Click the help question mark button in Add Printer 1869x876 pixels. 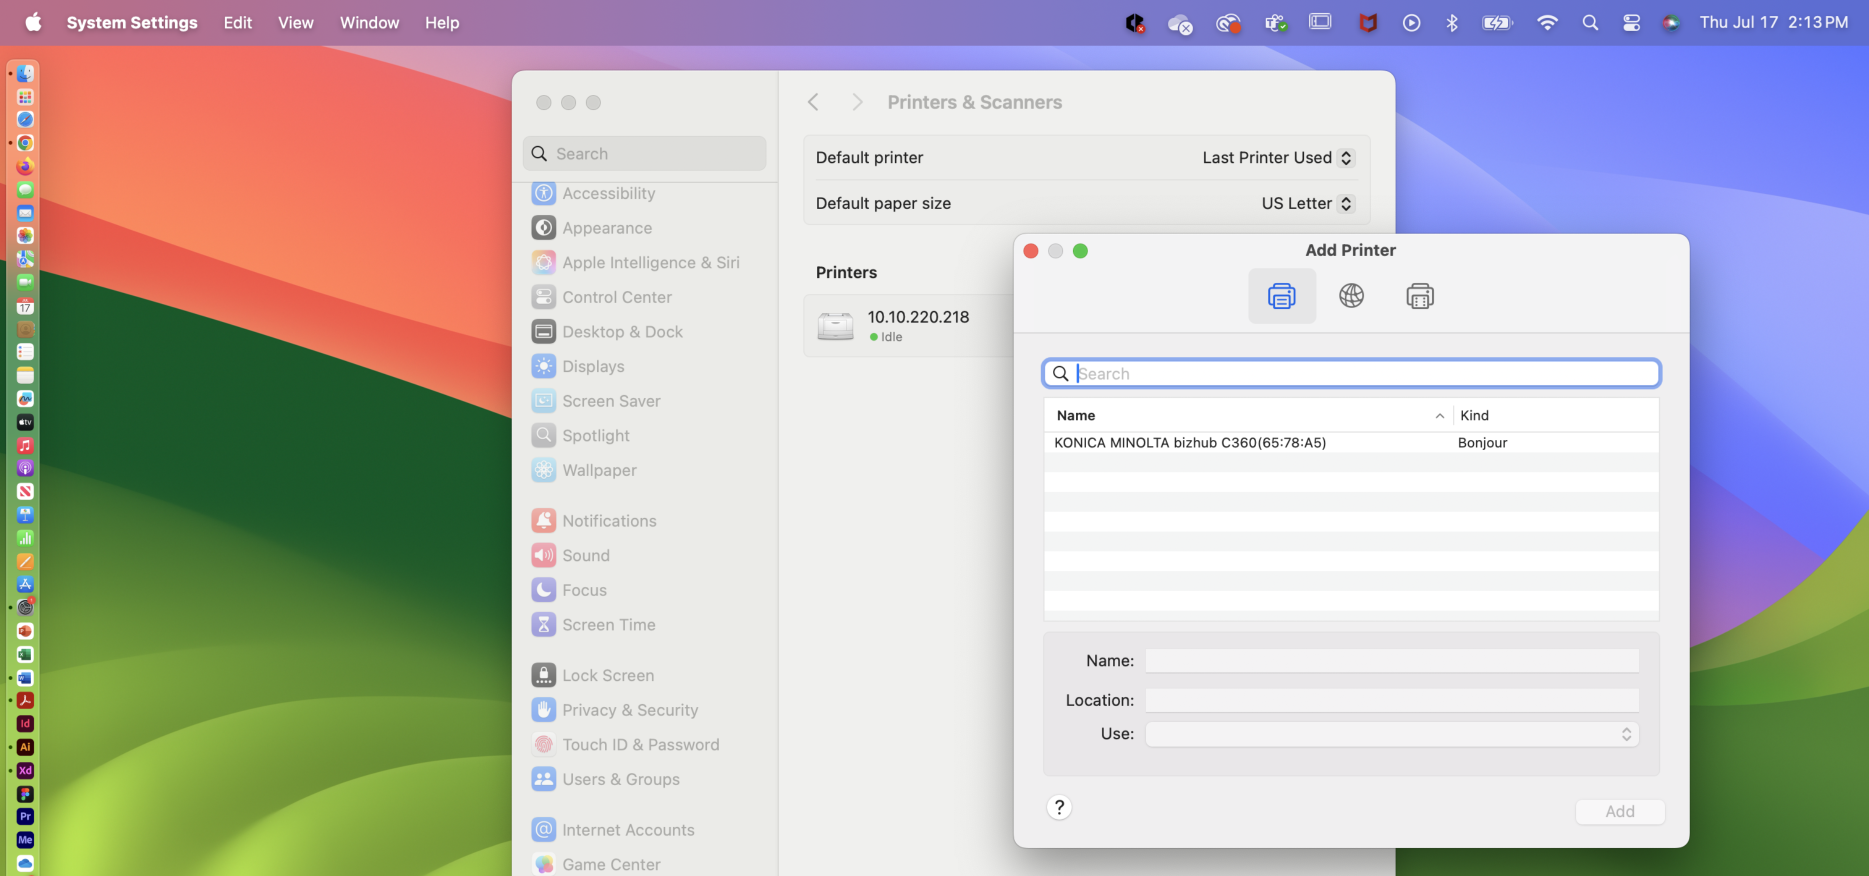[x=1059, y=807]
